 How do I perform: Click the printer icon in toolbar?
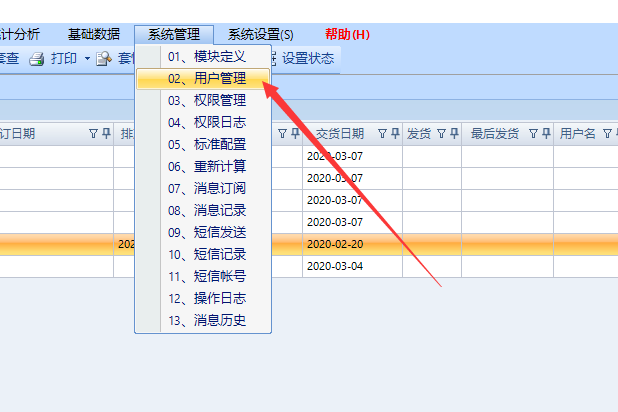[x=36, y=58]
